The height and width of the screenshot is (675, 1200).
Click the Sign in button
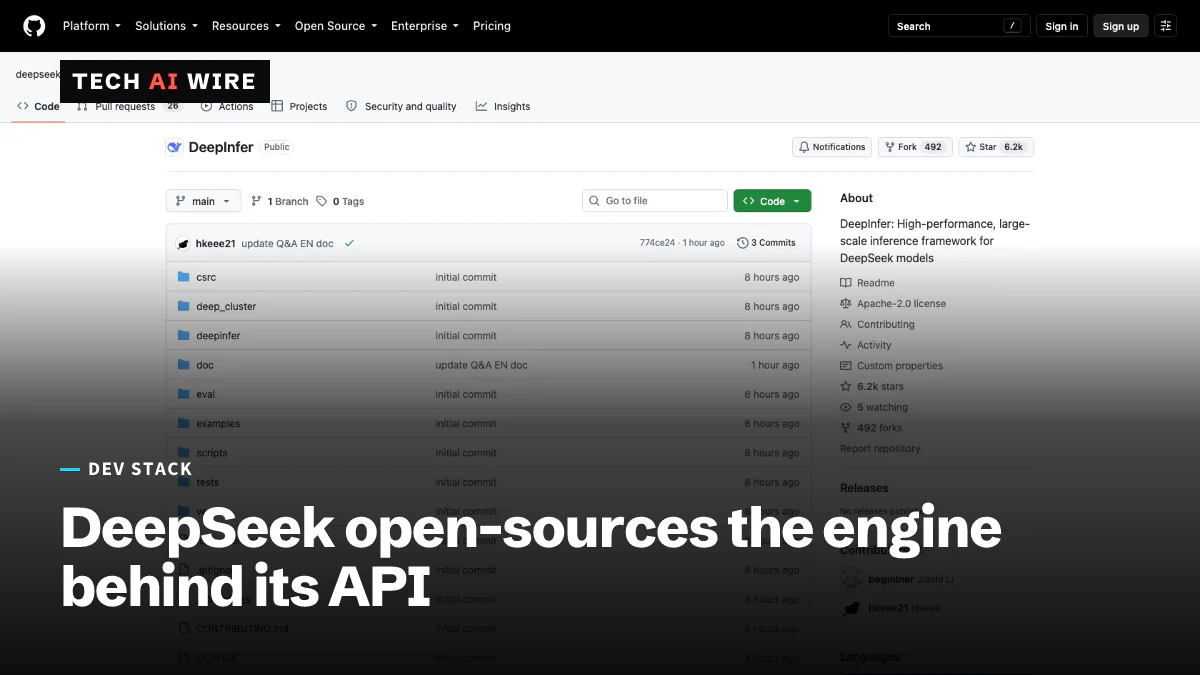[x=1062, y=26]
